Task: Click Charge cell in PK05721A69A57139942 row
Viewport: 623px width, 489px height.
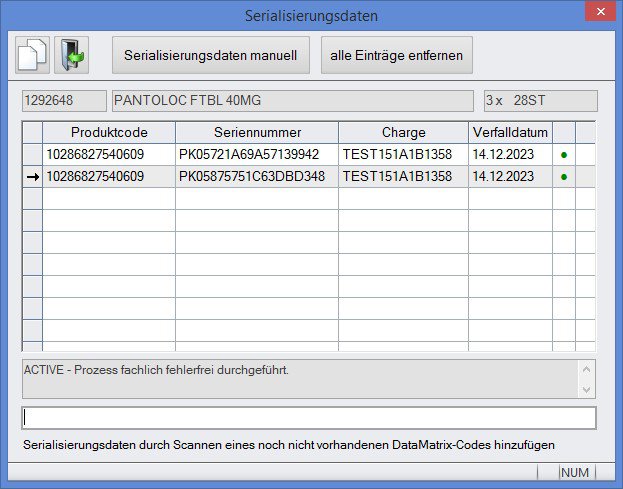Action: click(x=403, y=155)
